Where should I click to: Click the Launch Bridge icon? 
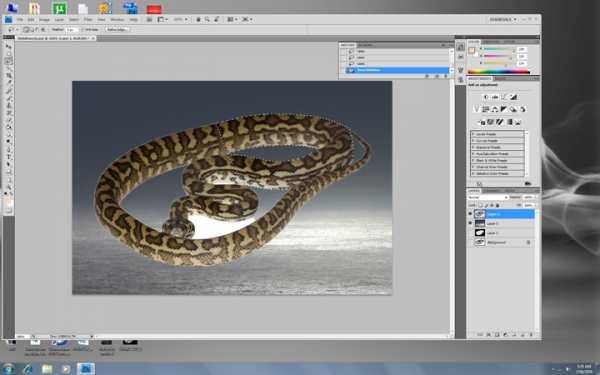150,19
